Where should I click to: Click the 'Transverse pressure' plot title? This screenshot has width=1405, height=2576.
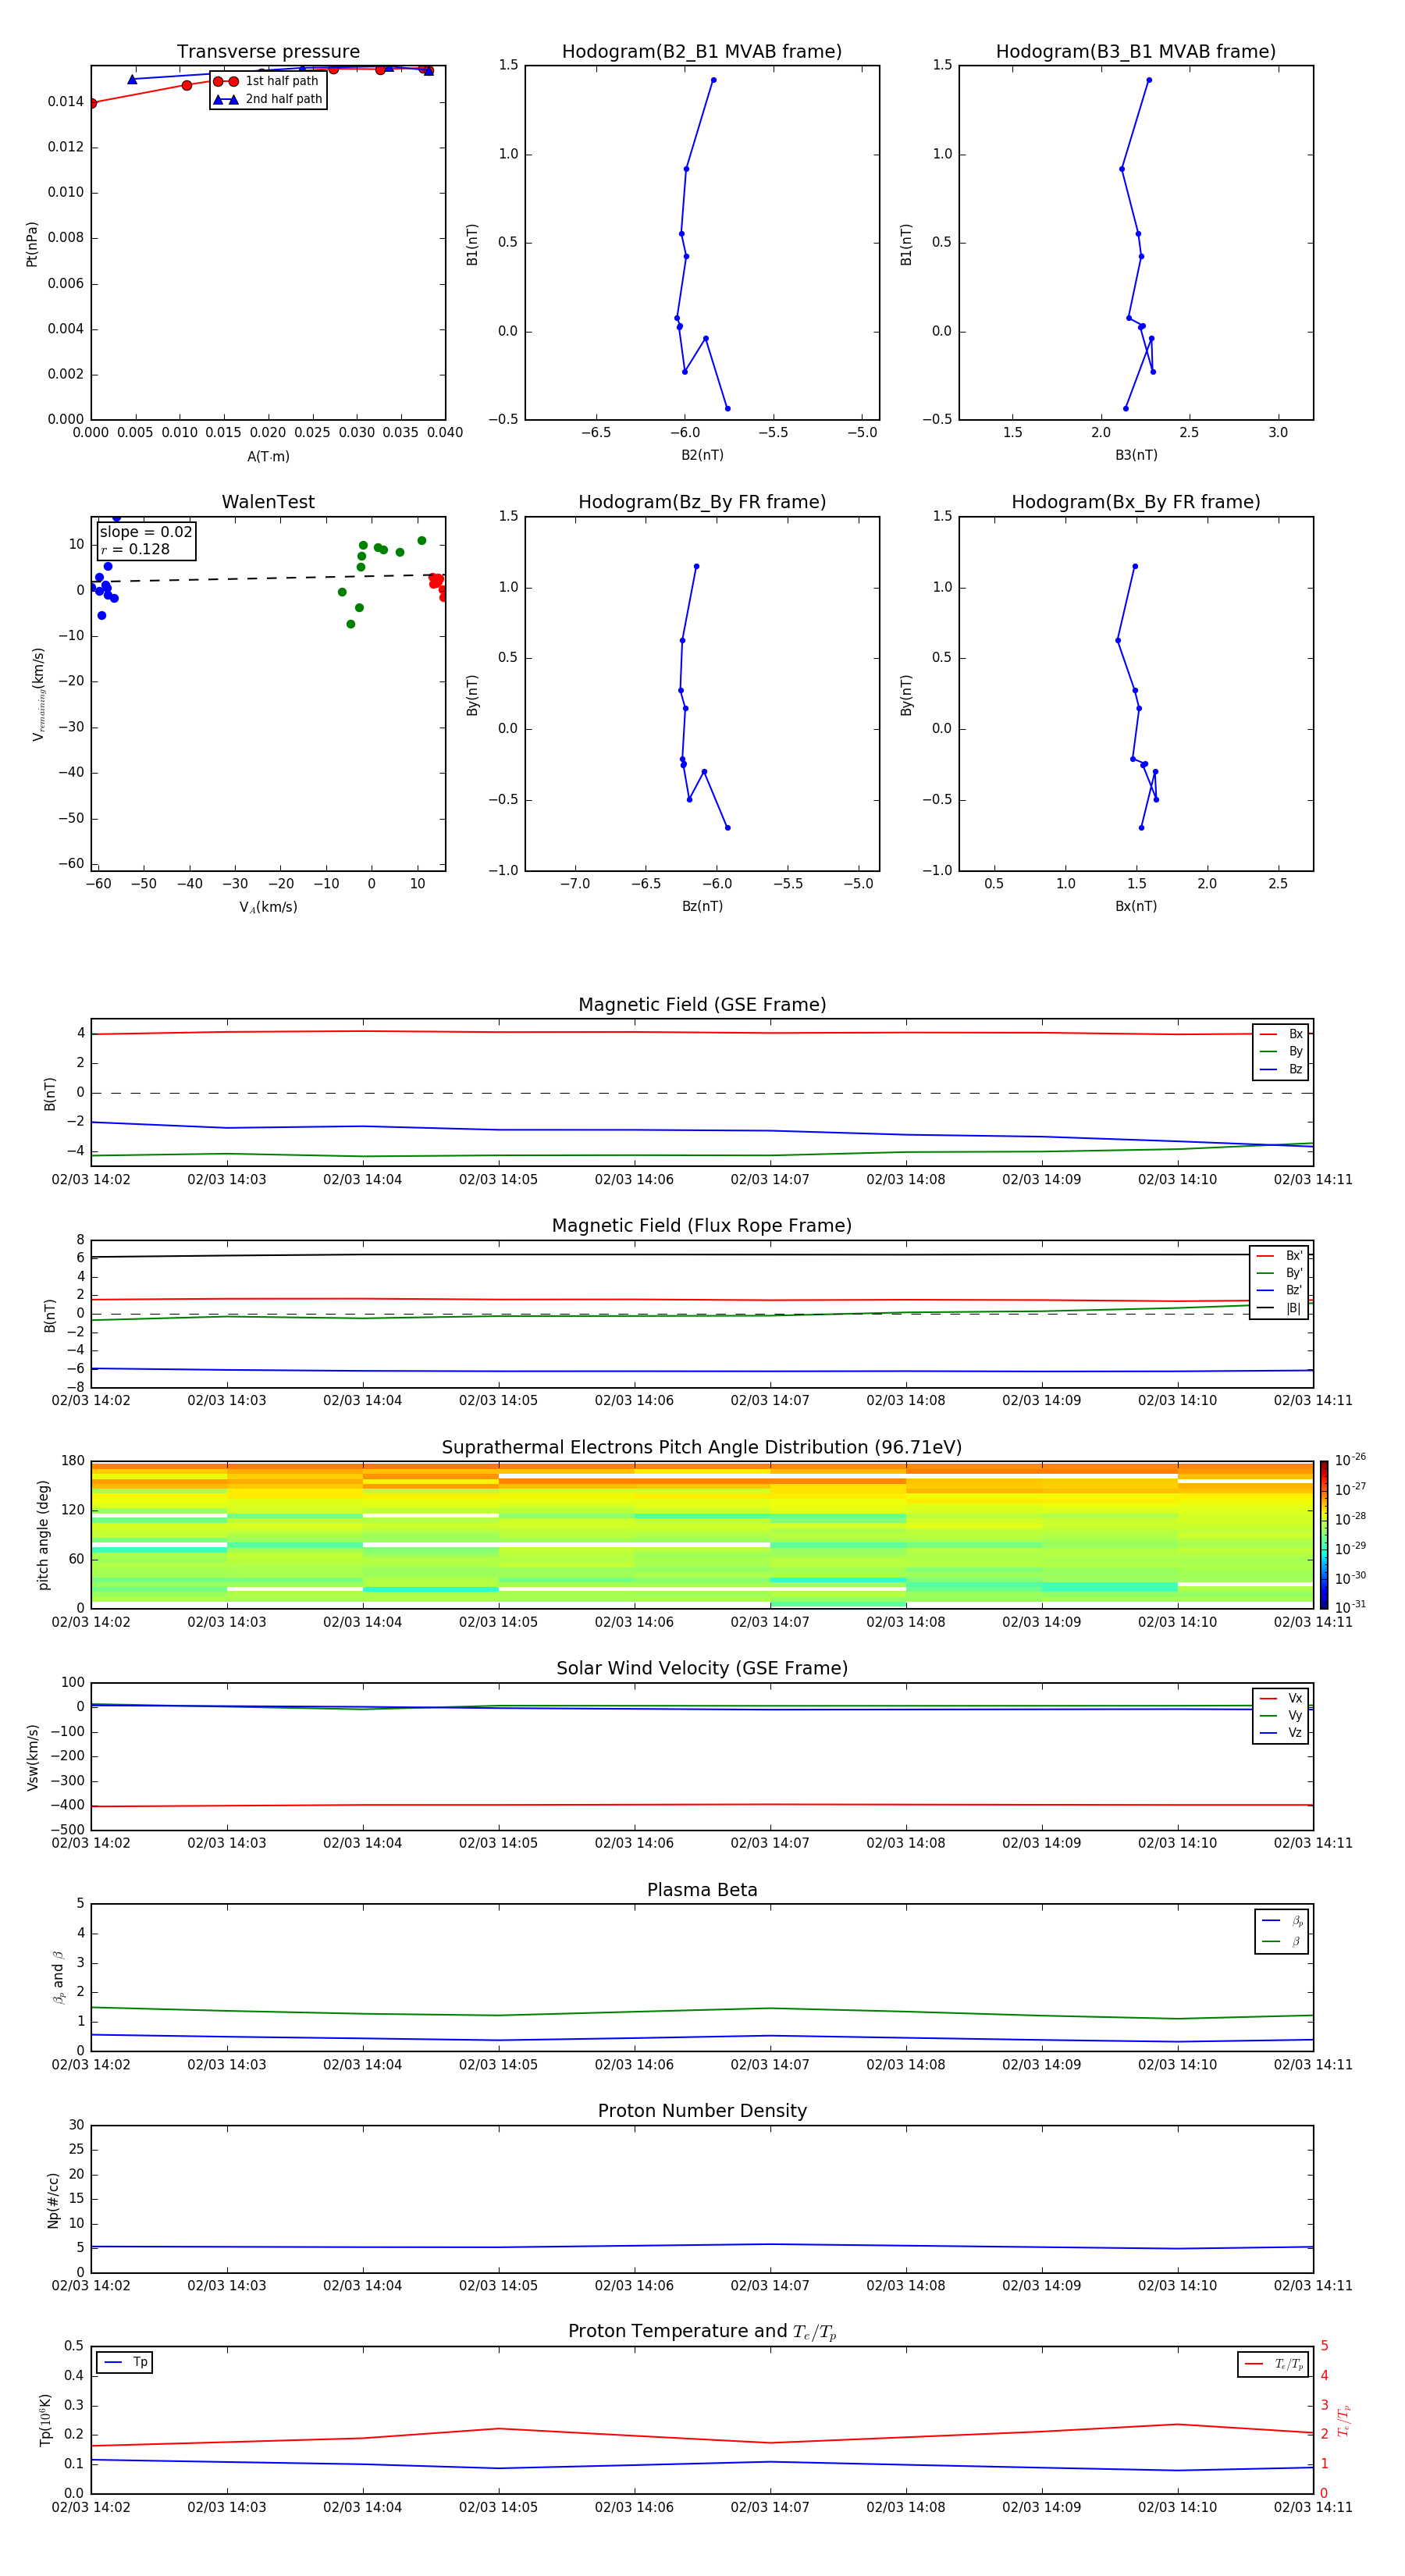268,52
